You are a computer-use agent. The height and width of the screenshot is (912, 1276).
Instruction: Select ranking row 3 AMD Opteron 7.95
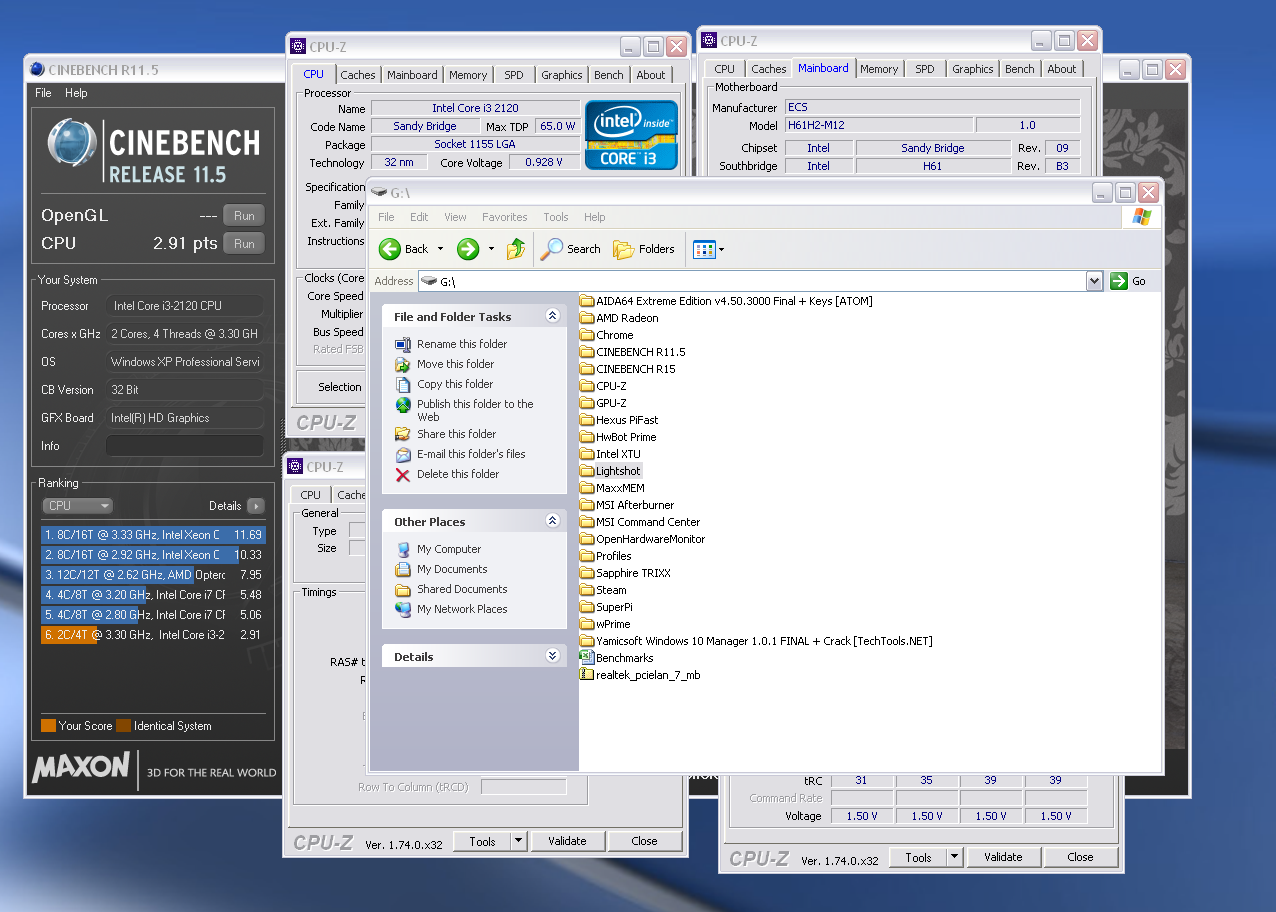pos(154,575)
